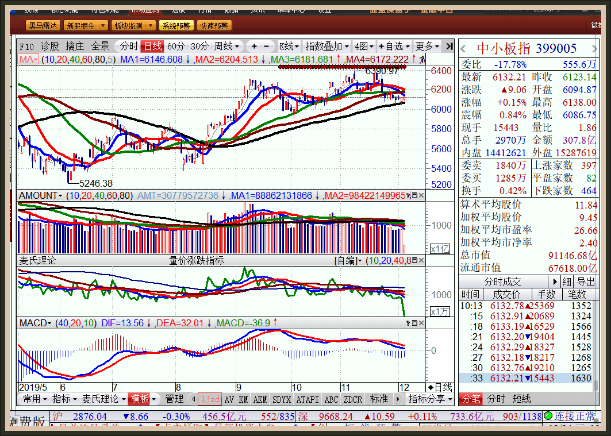Screen dimensions: 611x436
Task: Open MACD panel settings icon left of maximize
Action: [408, 323]
